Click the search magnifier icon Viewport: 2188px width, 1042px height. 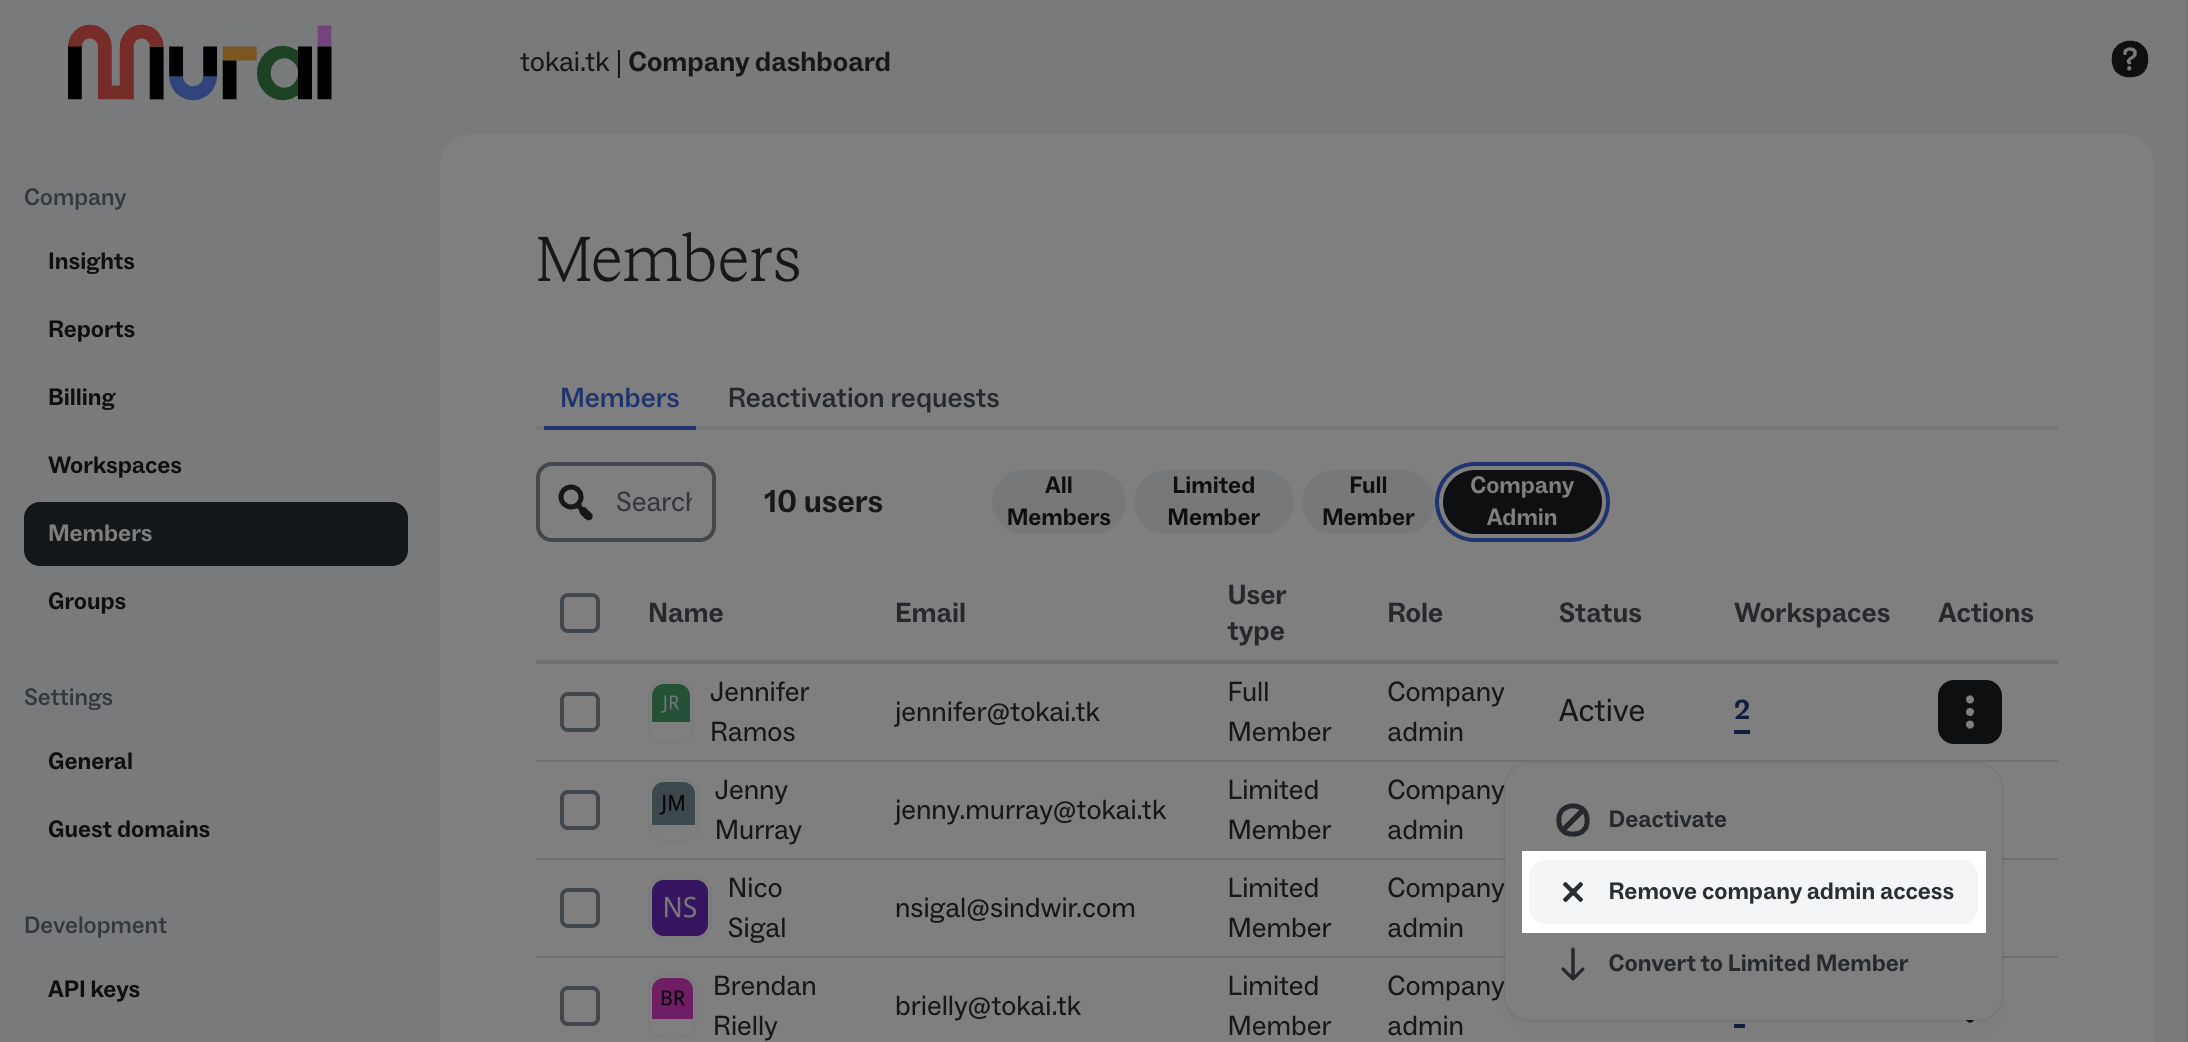tap(575, 502)
